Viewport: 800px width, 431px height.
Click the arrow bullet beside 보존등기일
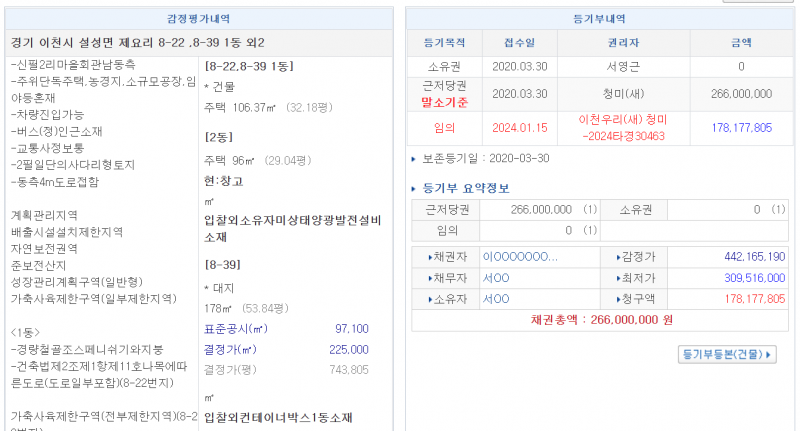point(415,159)
